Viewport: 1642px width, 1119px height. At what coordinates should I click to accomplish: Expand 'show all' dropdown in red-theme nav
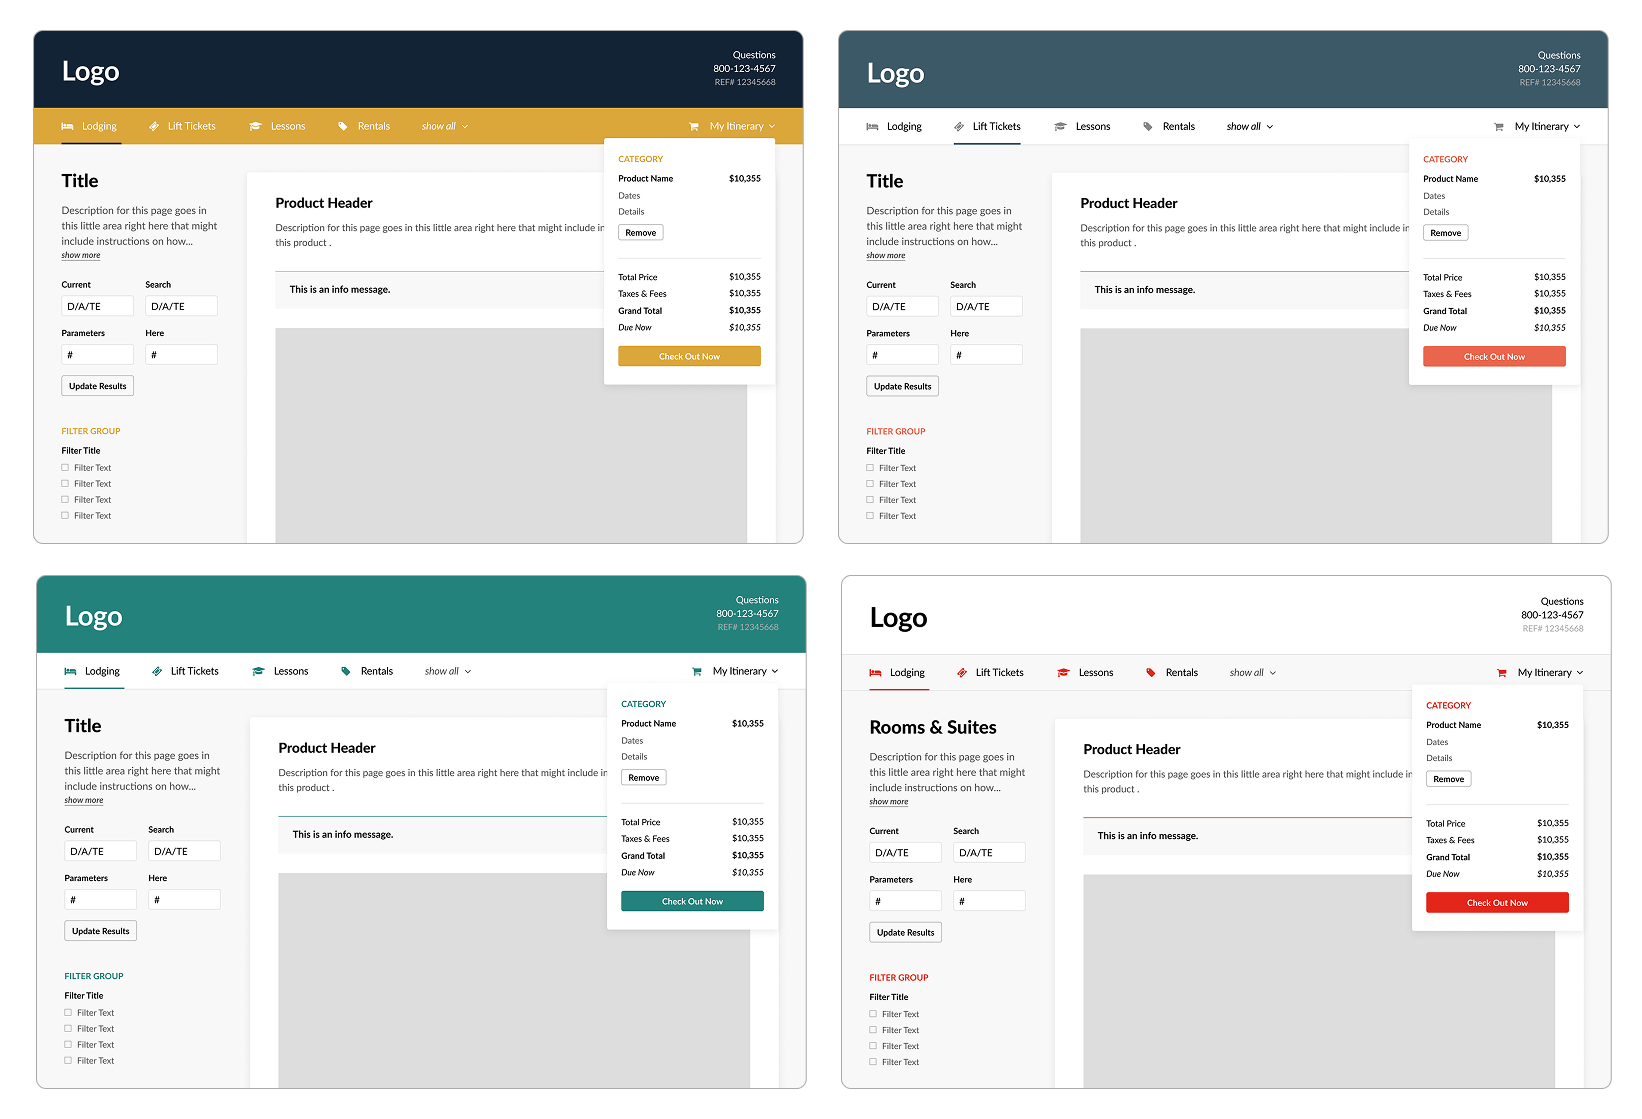point(1253,673)
